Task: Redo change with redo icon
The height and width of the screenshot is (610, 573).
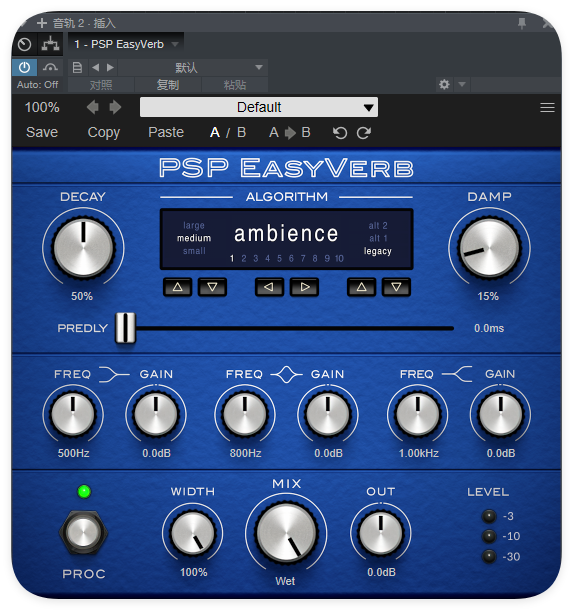Action: tap(364, 133)
